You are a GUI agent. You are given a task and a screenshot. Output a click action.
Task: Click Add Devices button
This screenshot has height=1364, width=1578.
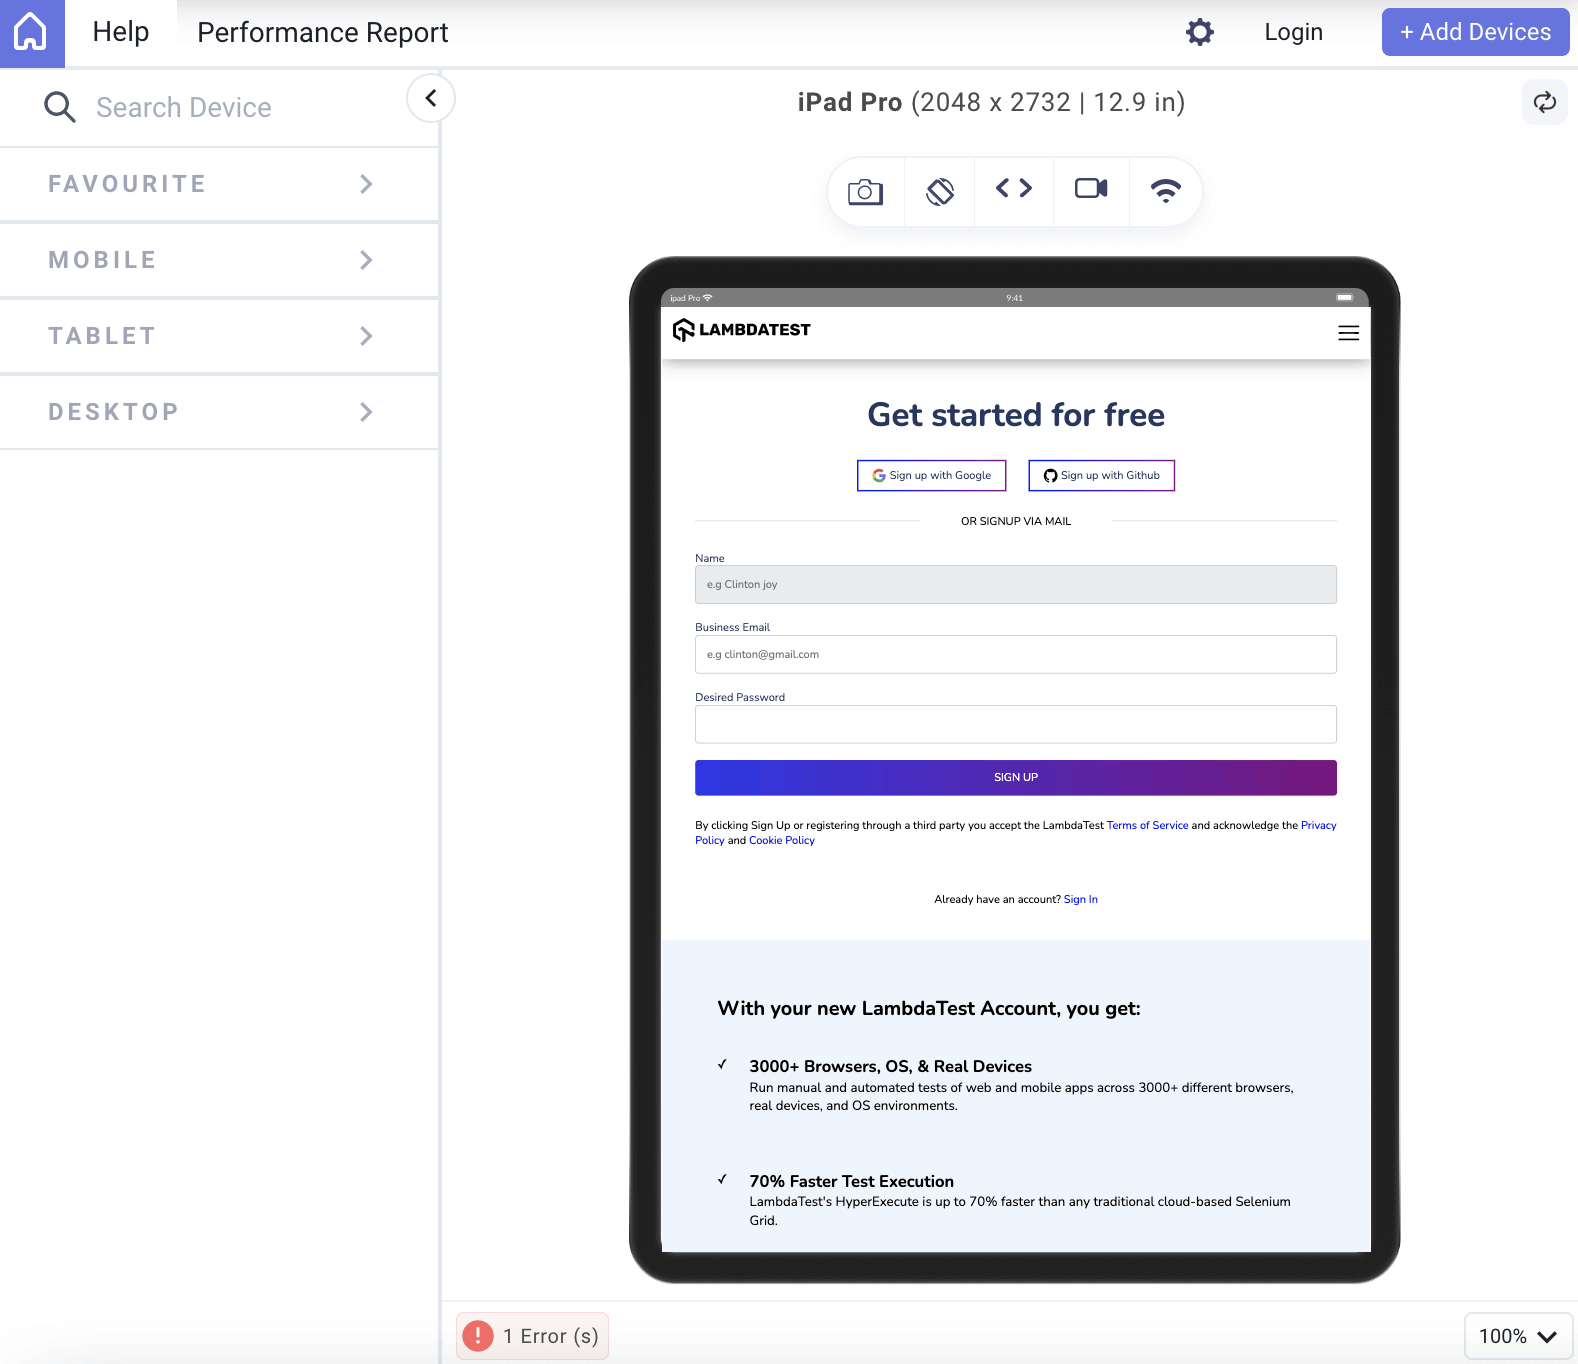click(x=1475, y=32)
